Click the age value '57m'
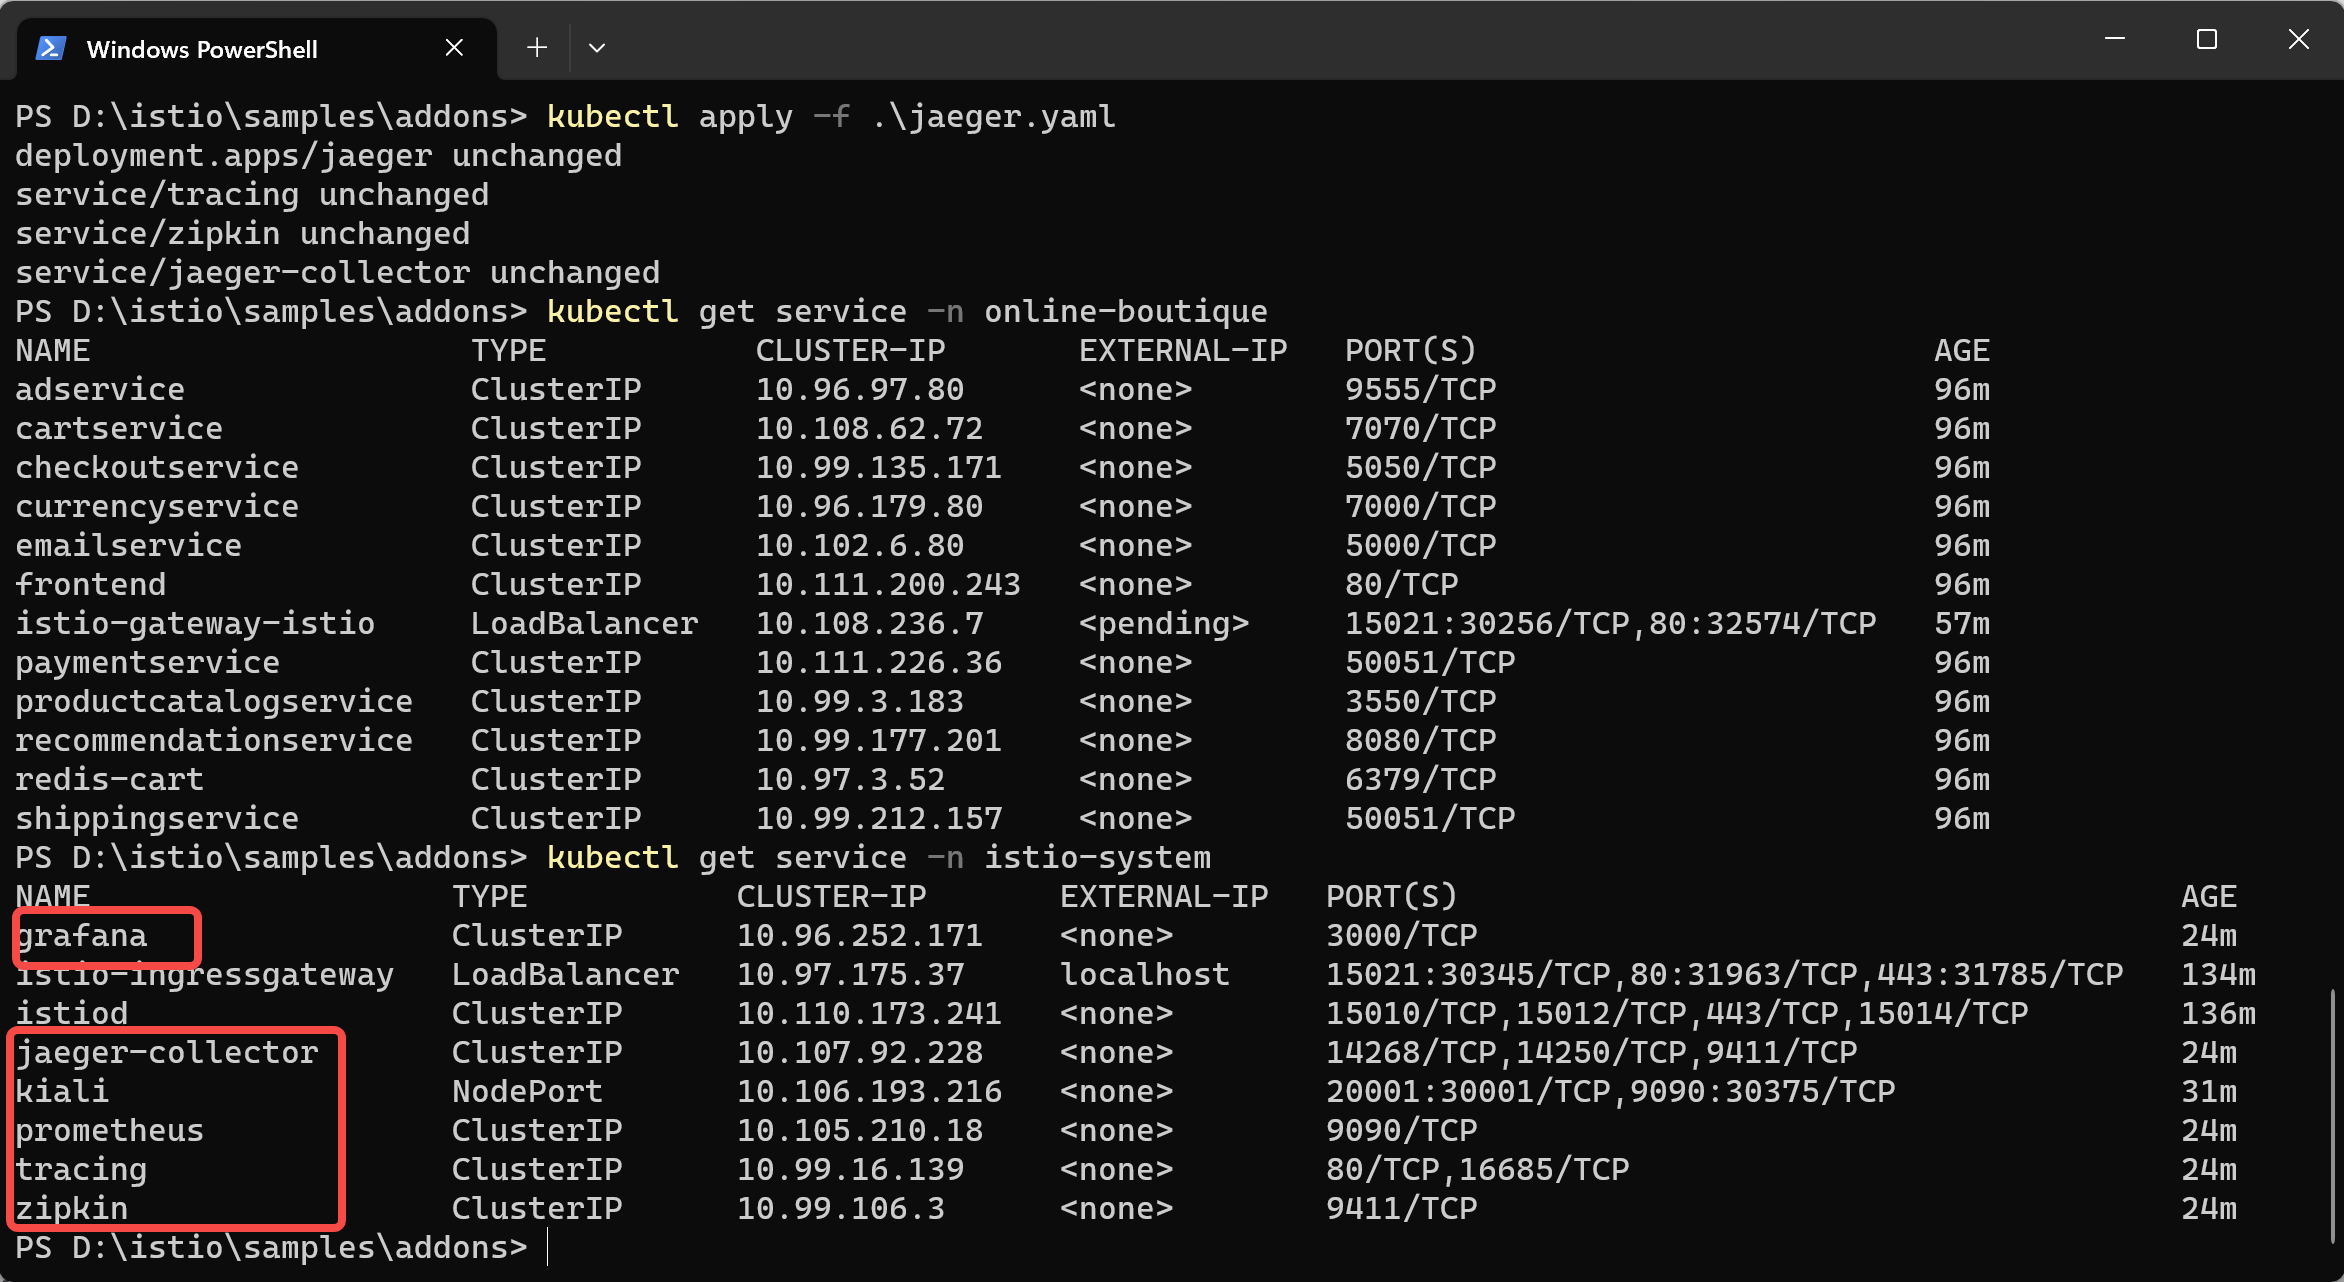The height and width of the screenshot is (1282, 2344). click(x=1962, y=624)
